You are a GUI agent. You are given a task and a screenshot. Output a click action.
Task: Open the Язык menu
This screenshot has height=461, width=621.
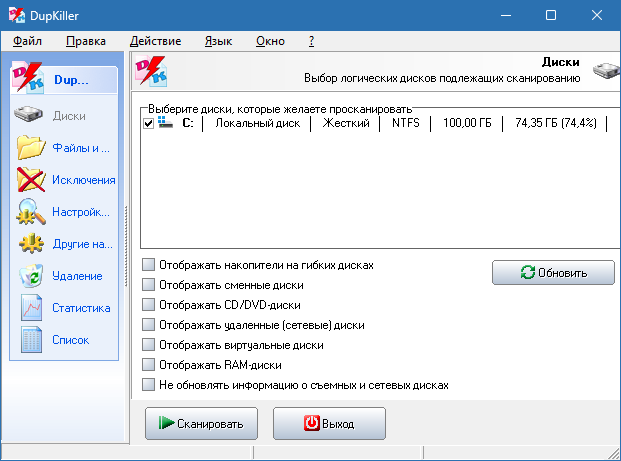point(218,41)
